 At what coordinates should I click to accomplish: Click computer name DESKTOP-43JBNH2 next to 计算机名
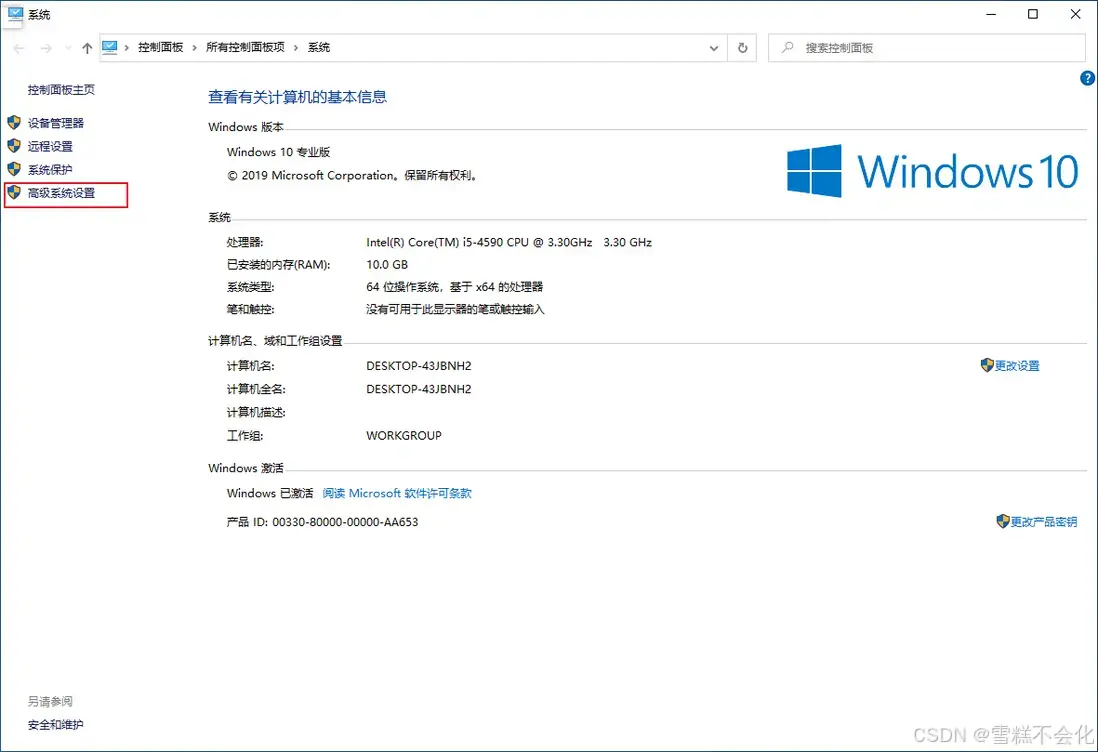pos(419,365)
